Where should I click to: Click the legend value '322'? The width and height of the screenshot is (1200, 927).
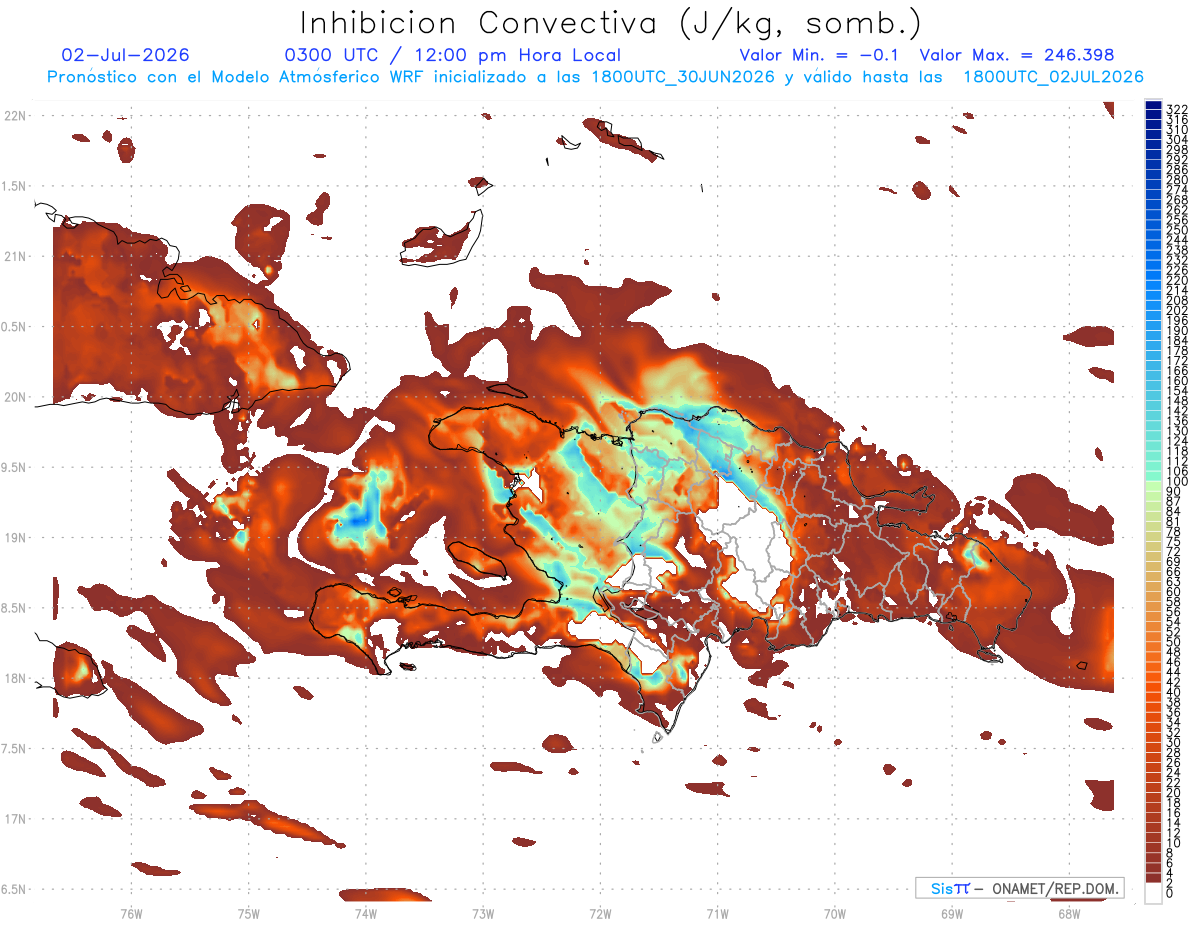tap(1177, 108)
